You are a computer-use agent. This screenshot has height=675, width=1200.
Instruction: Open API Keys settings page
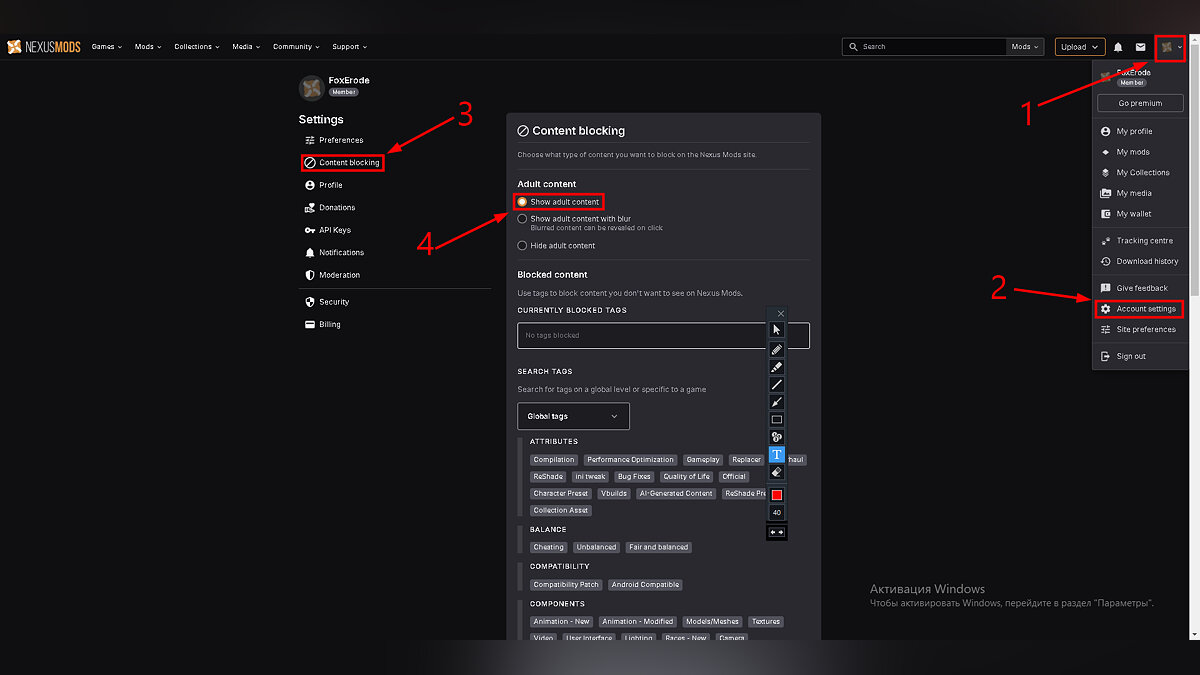coord(334,230)
